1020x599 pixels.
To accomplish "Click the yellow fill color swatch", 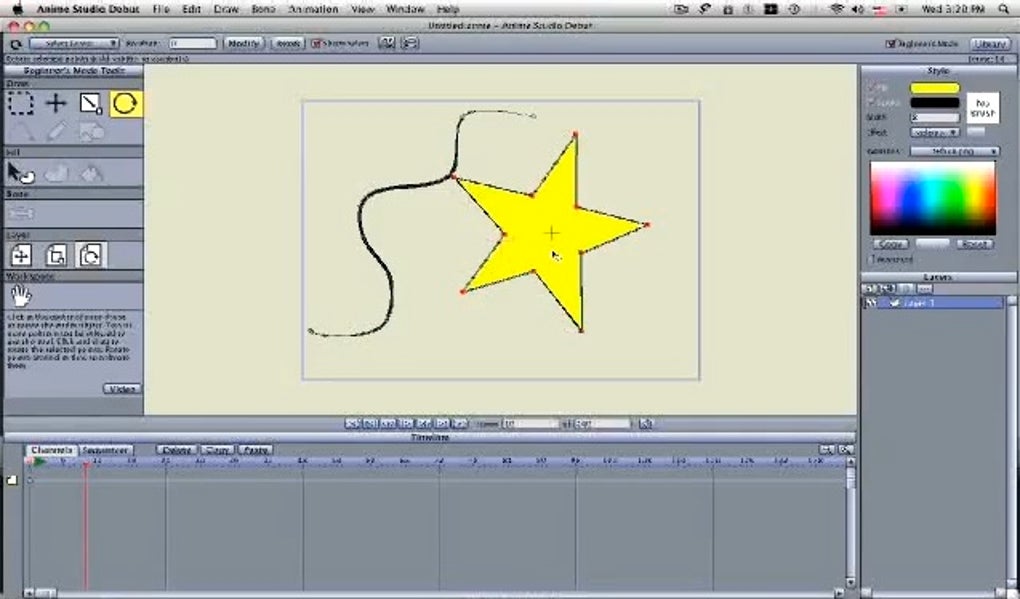I will pos(935,88).
